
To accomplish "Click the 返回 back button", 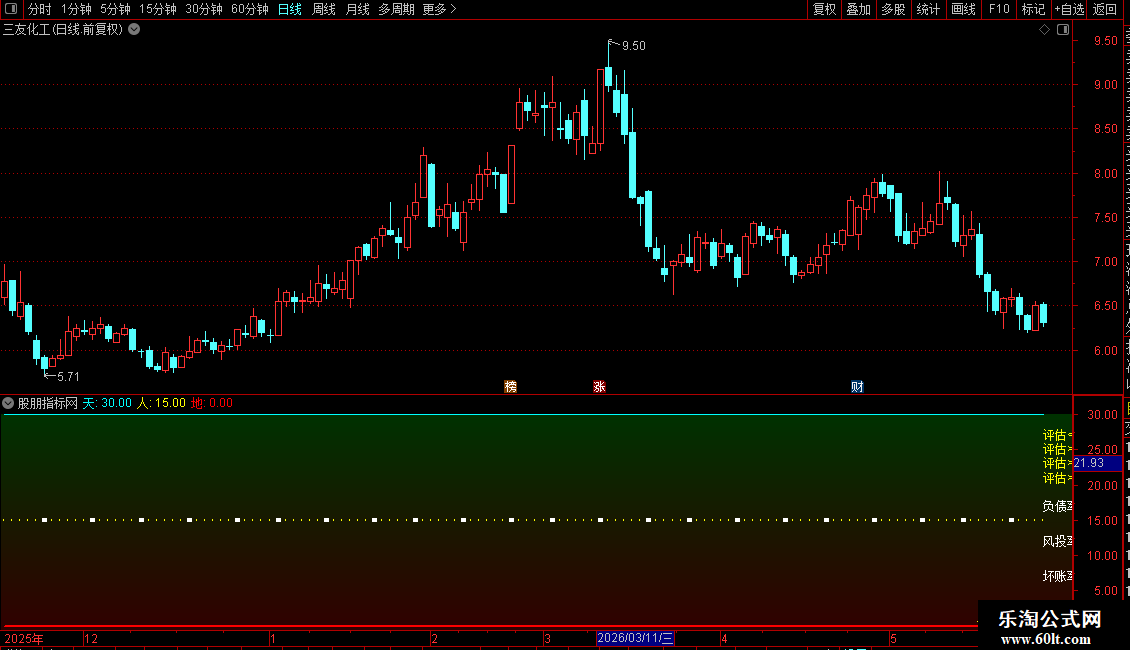I will coord(1105,9).
